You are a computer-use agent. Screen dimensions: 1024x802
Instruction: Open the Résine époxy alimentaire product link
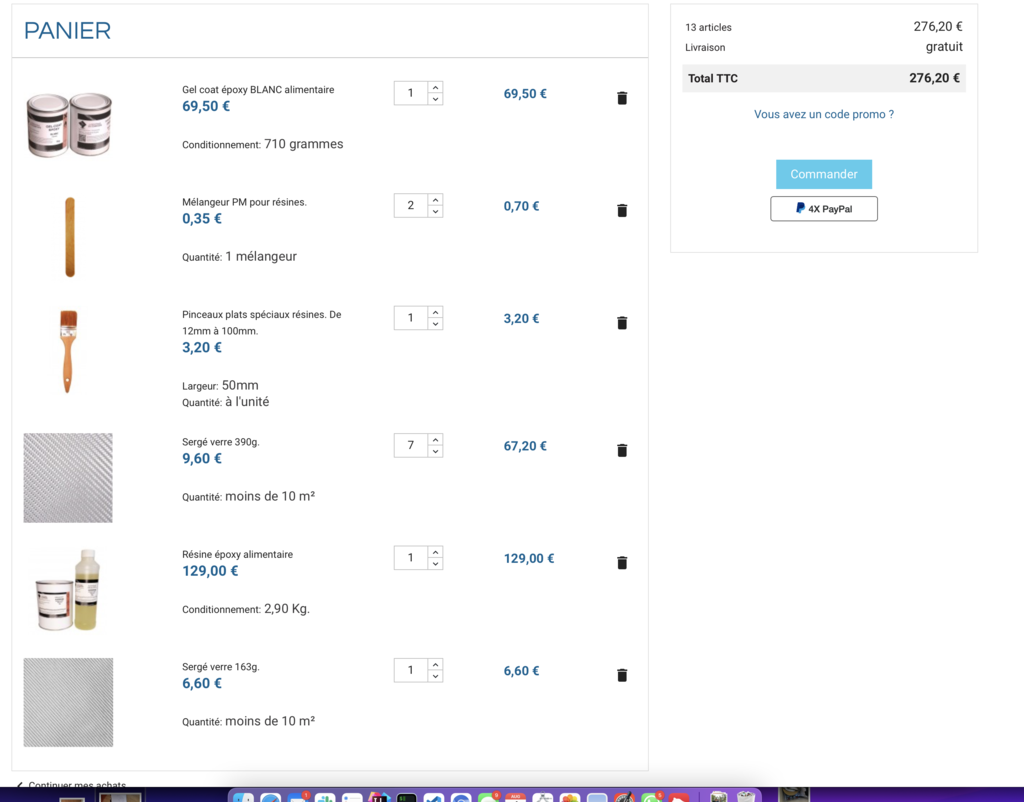coord(237,554)
